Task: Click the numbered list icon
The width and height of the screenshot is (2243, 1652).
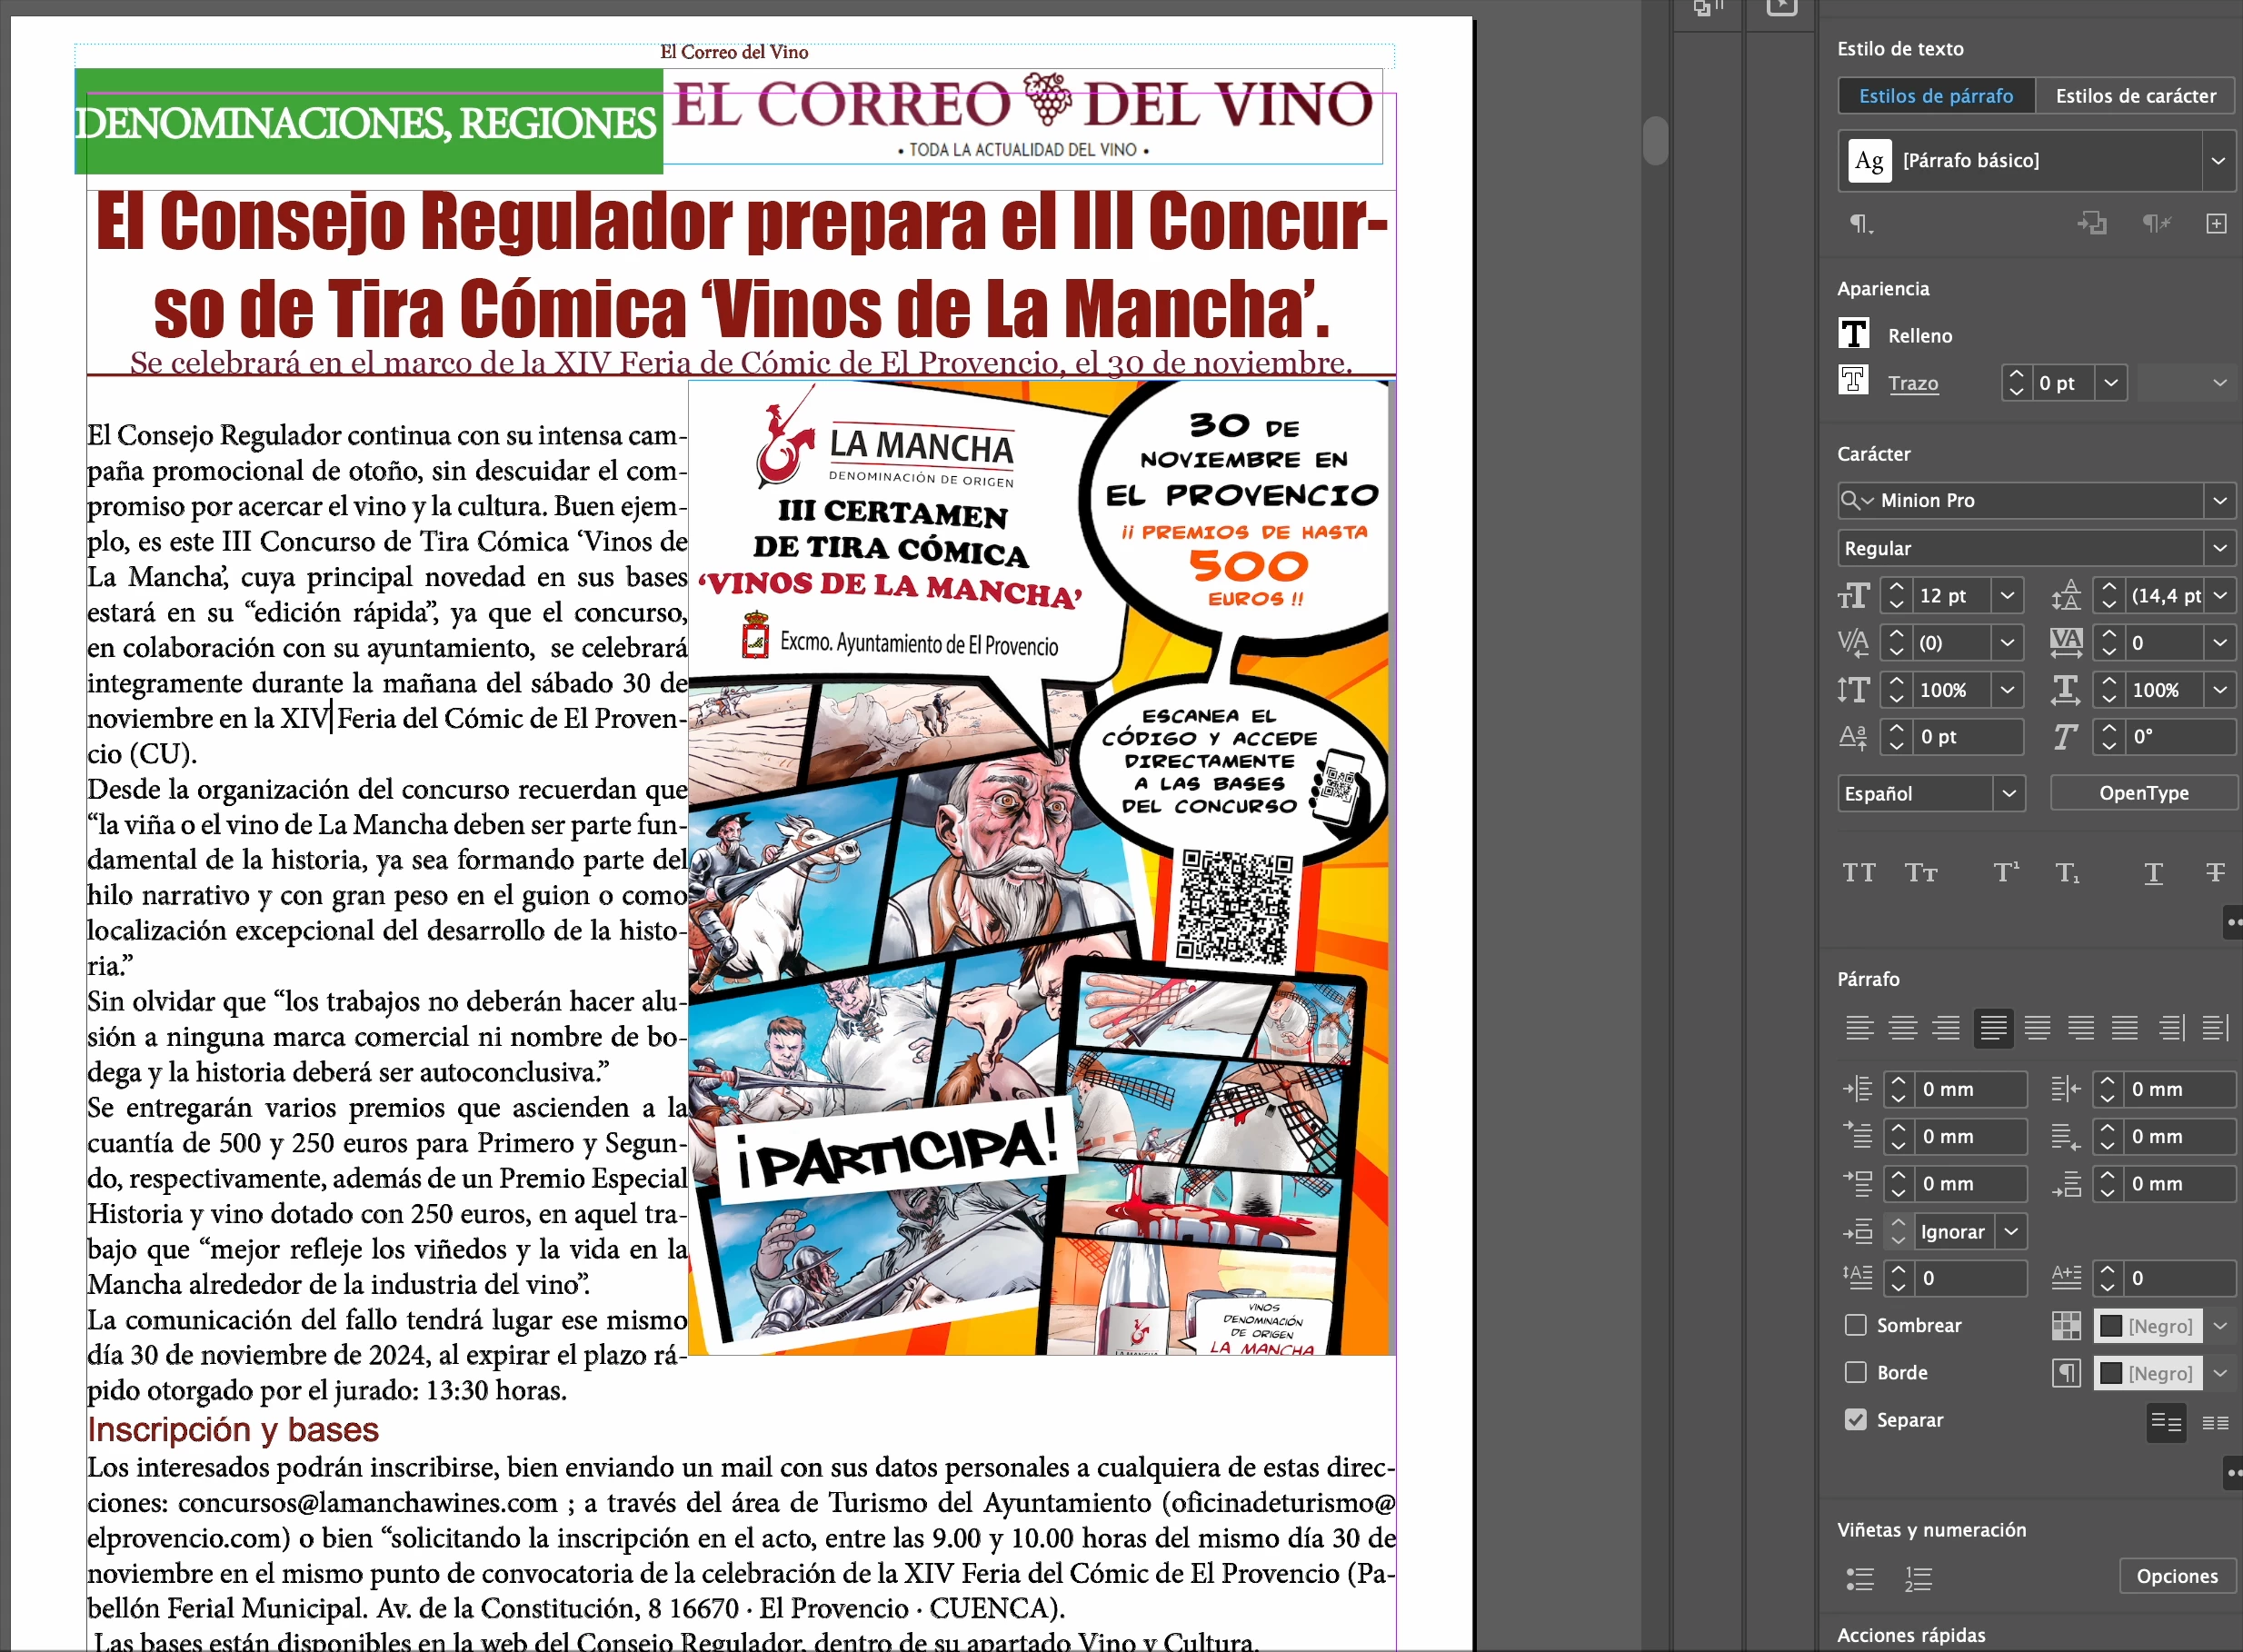Action: point(1918,1578)
